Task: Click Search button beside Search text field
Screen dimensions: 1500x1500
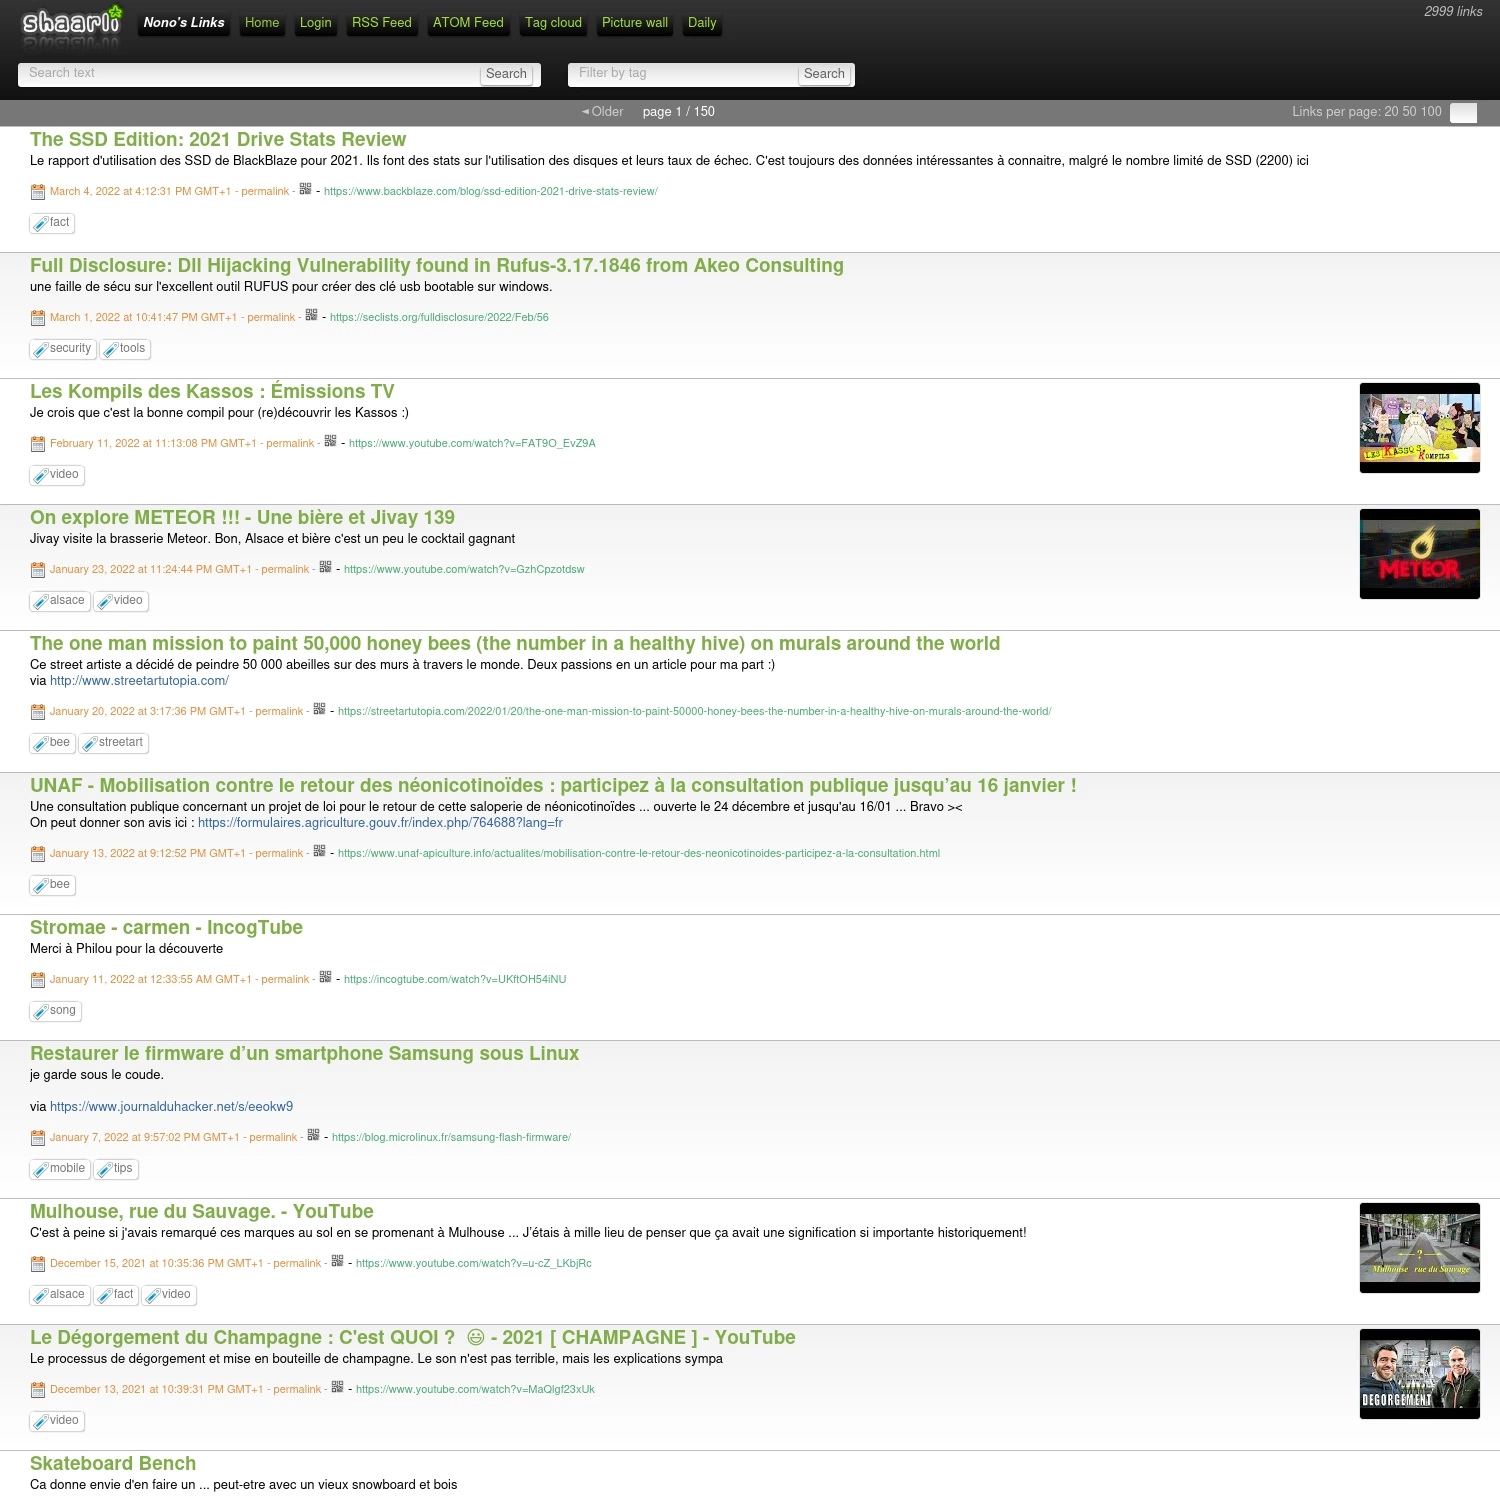Action: pyautogui.click(x=506, y=74)
